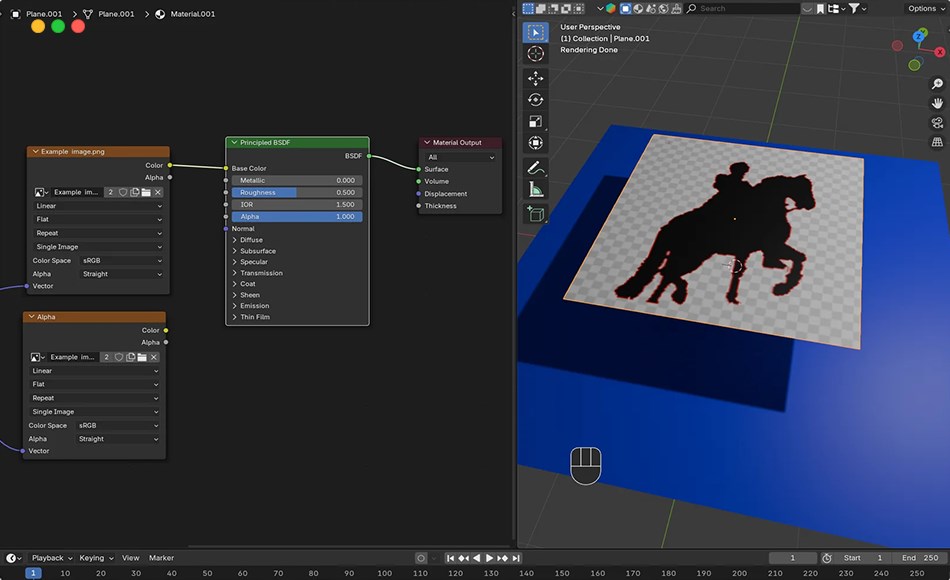The height and width of the screenshot is (580, 950).
Task: Select the Add Cube tool
Action: point(536,212)
